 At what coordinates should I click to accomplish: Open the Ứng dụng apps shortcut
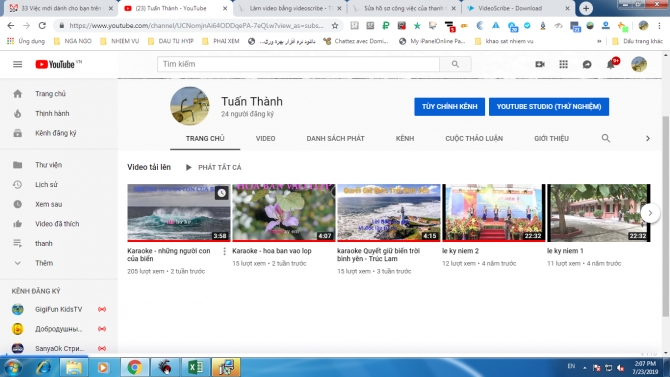[26, 41]
